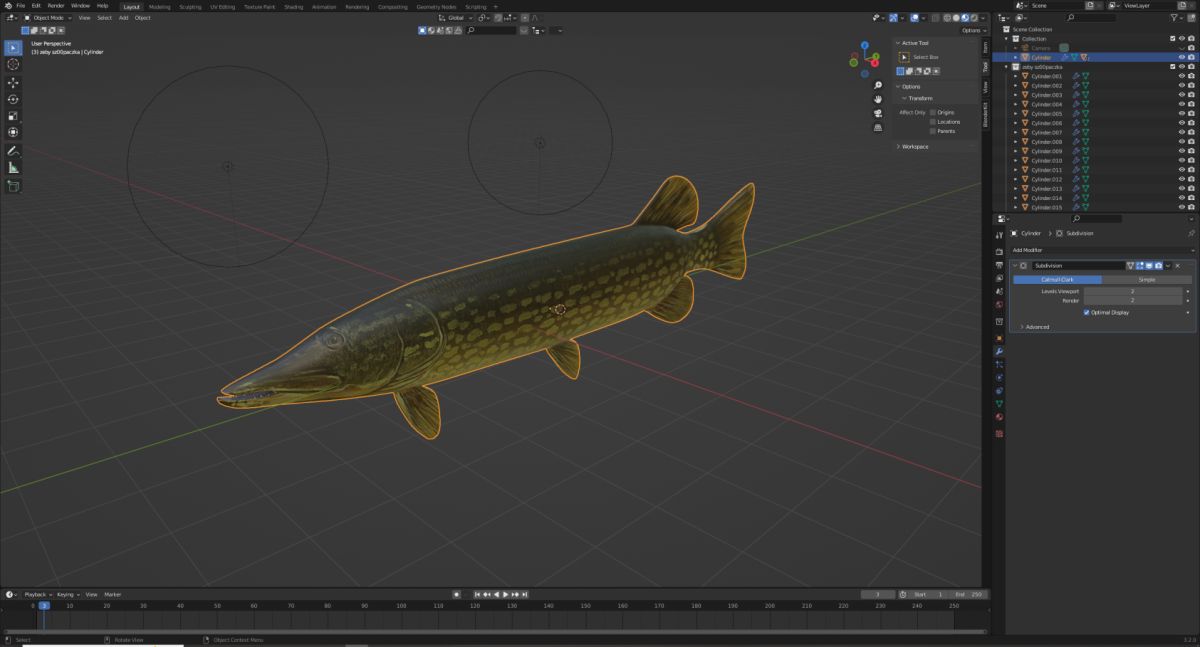The width and height of the screenshot is (1200, 647).
Task: Open the Render properties tab
Action: point(999,251)
